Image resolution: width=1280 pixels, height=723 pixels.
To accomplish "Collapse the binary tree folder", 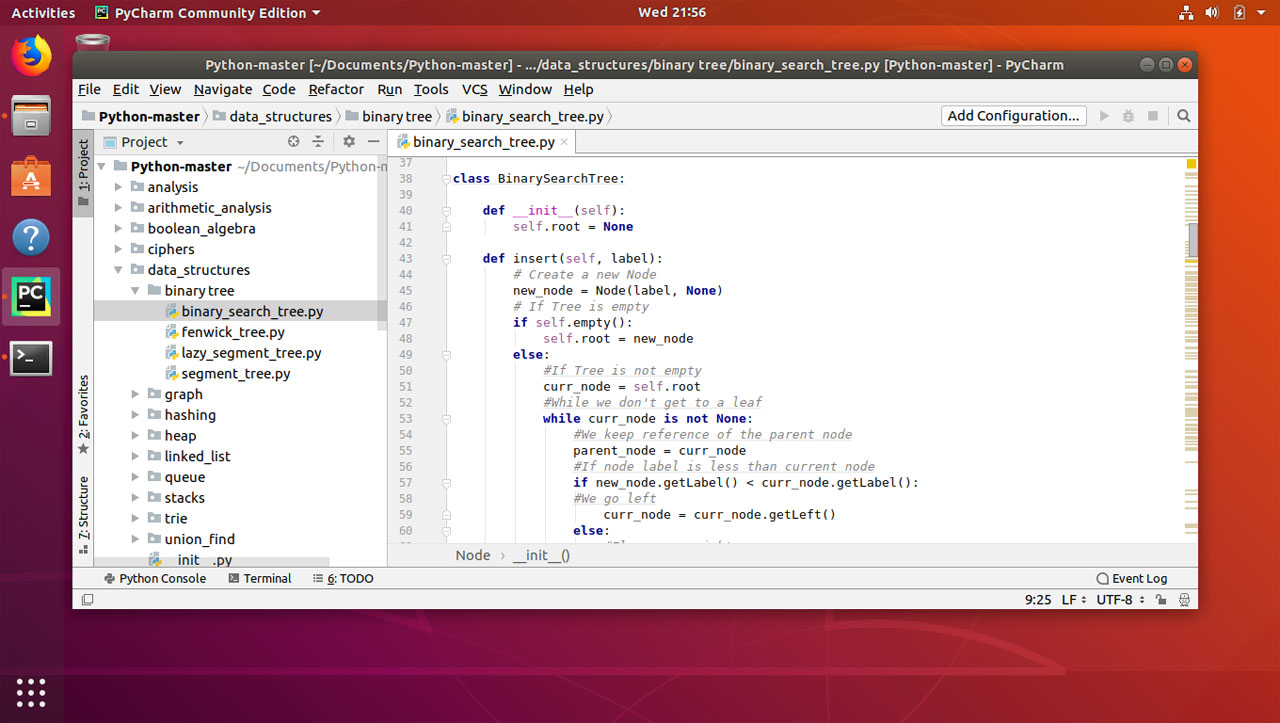I will (x=133, y=290).
